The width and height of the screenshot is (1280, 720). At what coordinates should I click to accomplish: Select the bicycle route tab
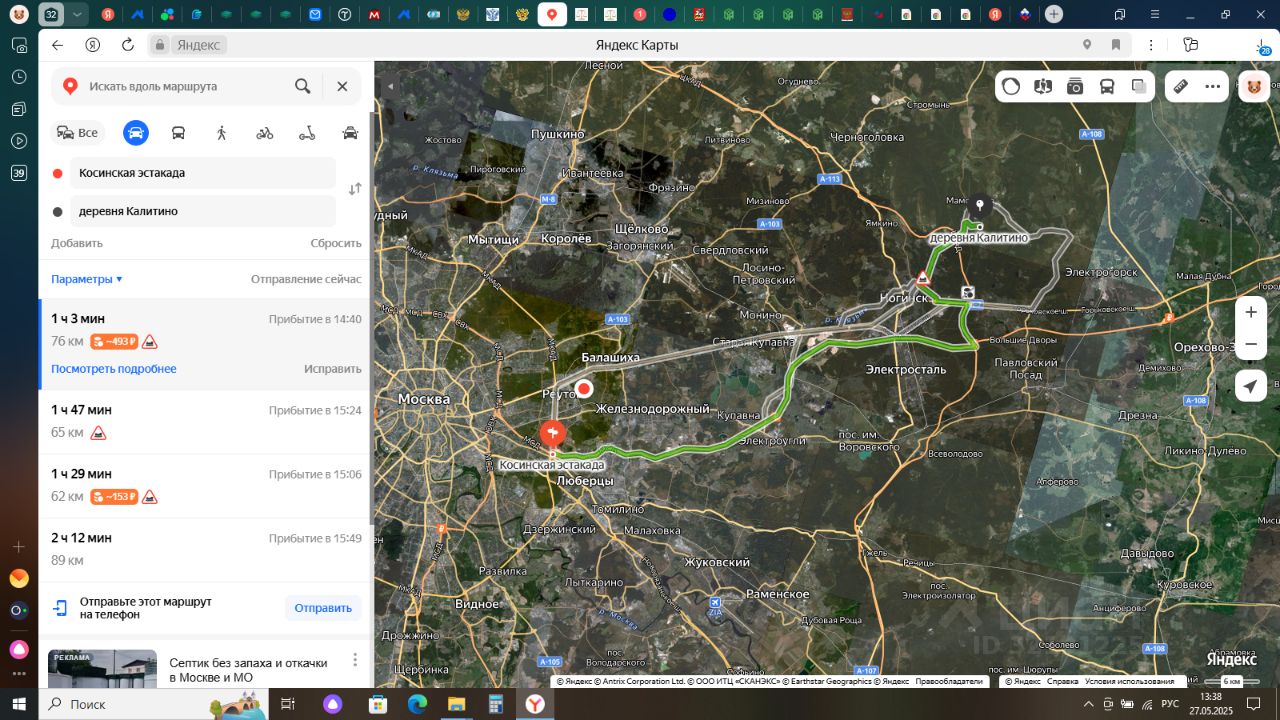click(264, 133)
